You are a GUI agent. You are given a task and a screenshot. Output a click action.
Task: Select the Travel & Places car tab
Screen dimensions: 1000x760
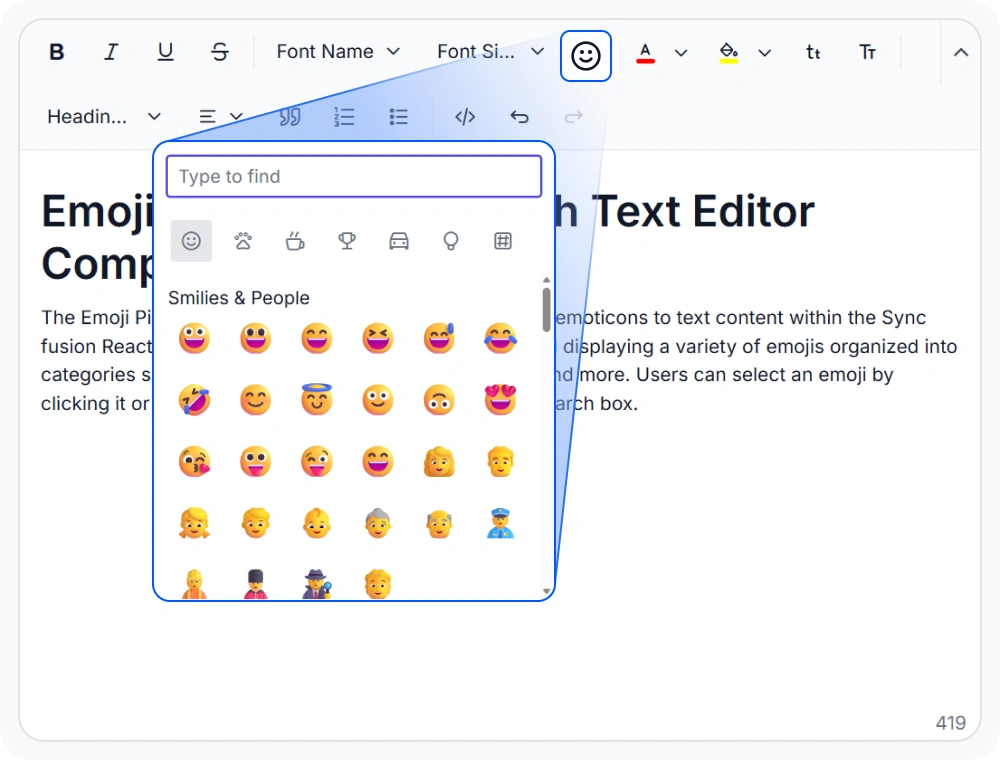pos(399,241)
